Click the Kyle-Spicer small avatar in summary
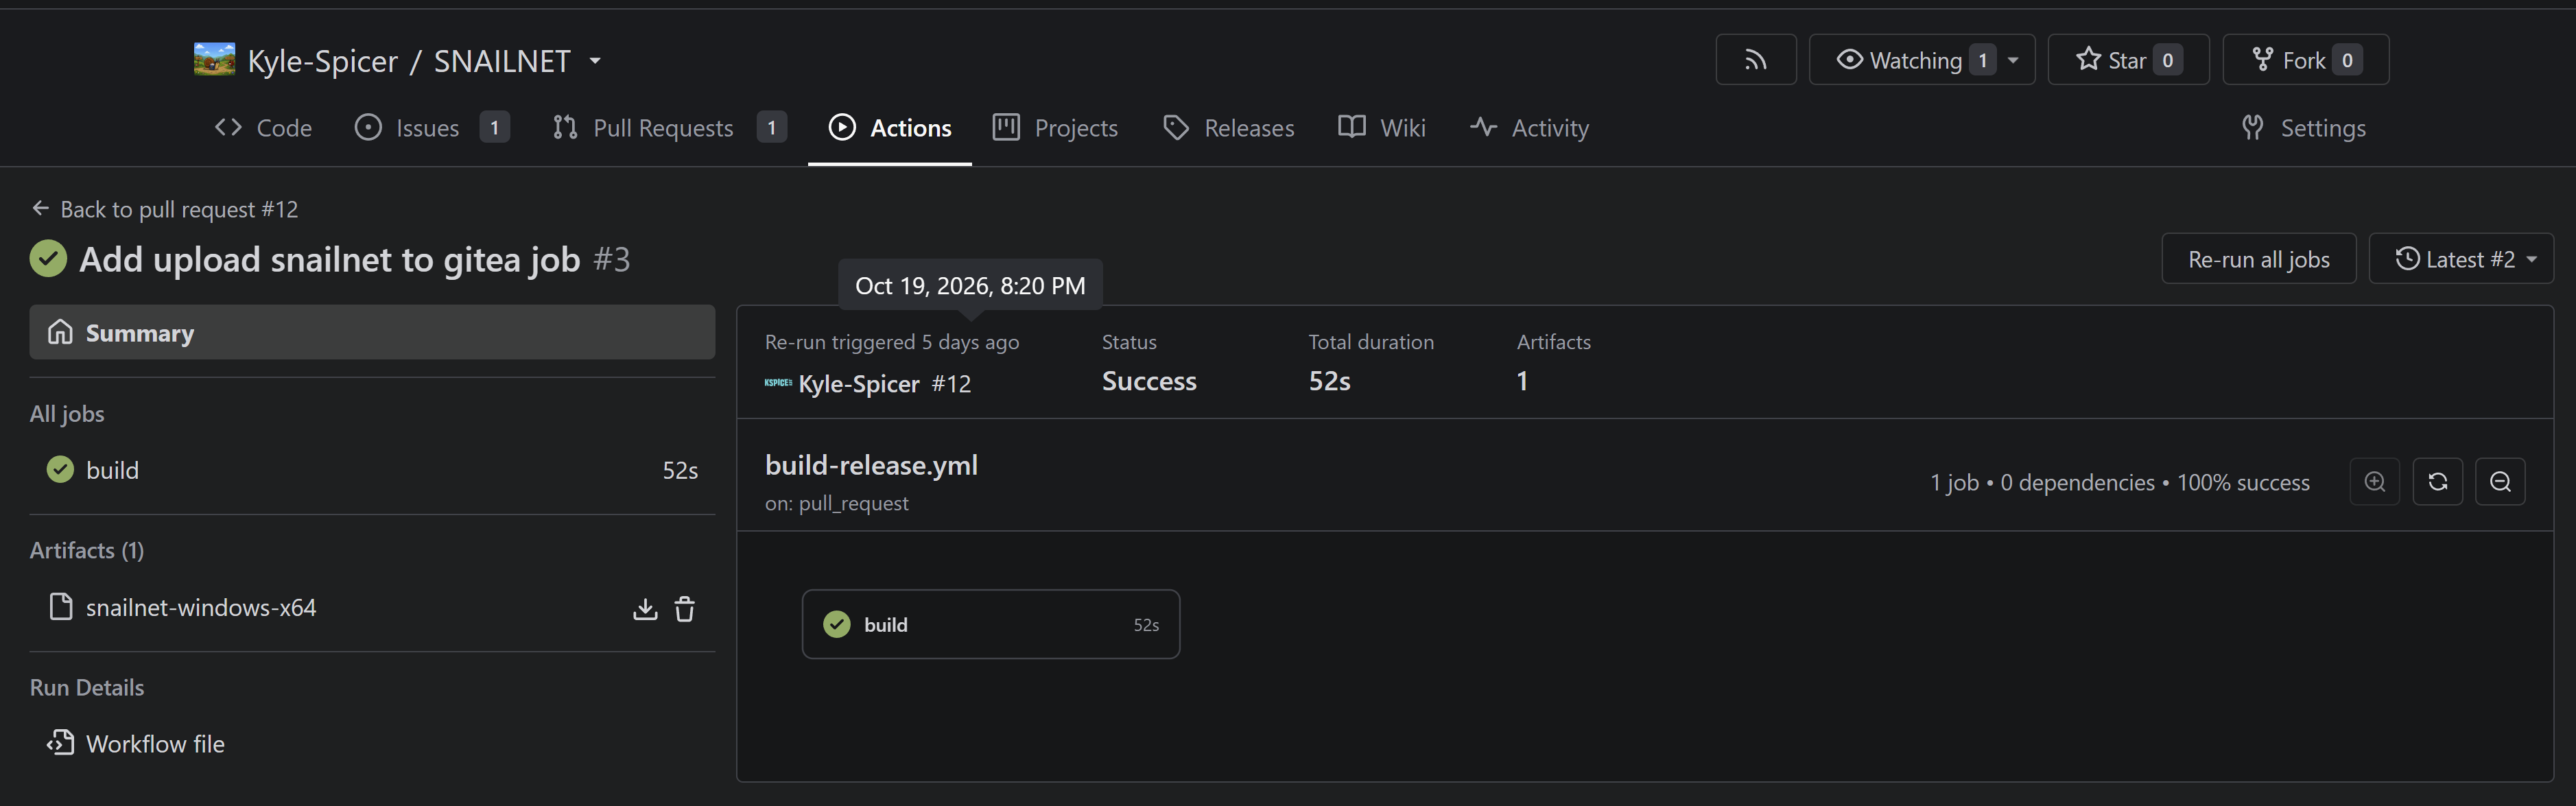Image resolution: width=2576 pixels, height=806 pixels. [x=778, y=383]
